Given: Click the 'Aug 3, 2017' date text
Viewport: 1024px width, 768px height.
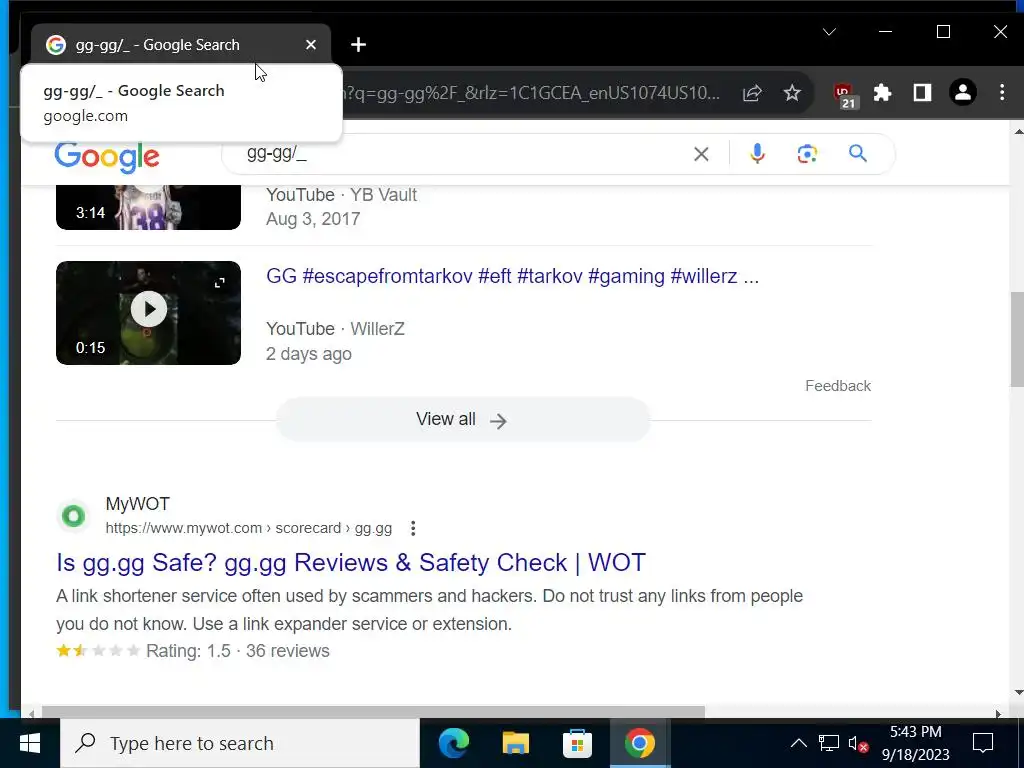Looking at the screenshot, I should pos(313,219).
